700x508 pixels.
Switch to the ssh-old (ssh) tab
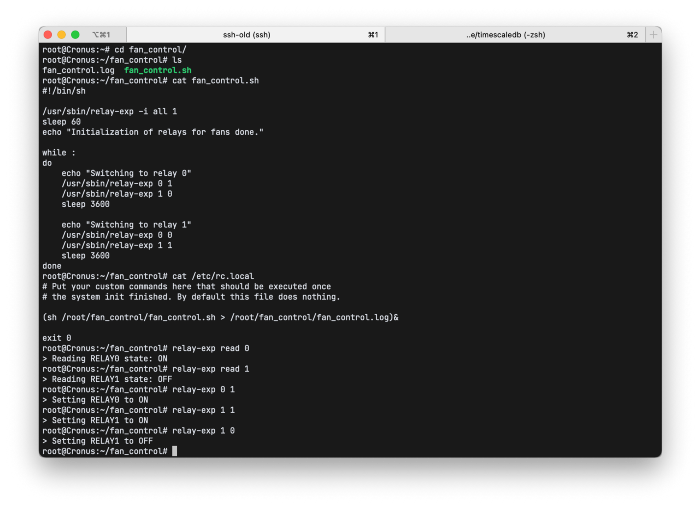pyautogui.click(x=256, y=35)
